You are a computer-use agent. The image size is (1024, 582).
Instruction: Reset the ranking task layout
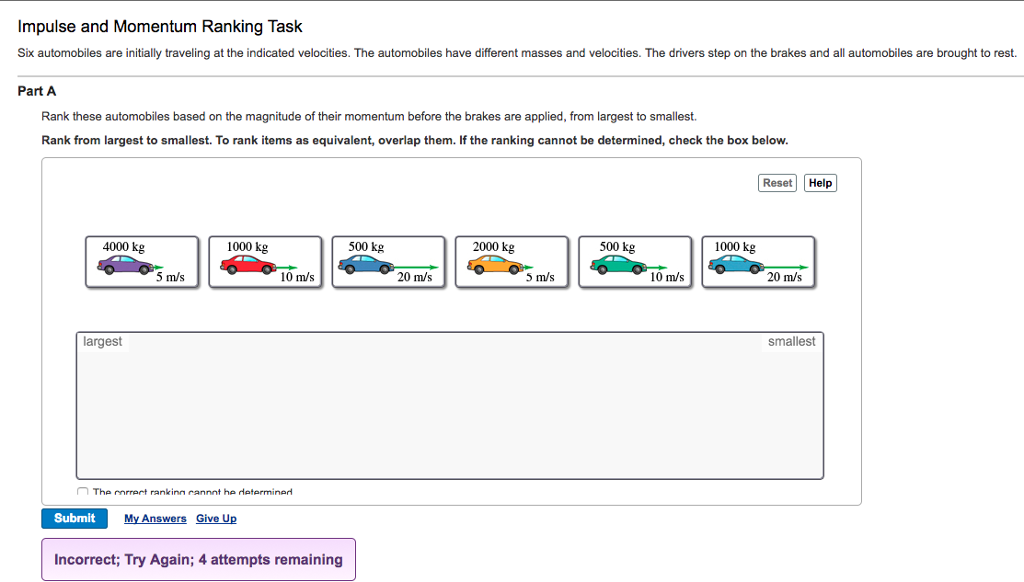pyautogui.click(x=777, y=182)
